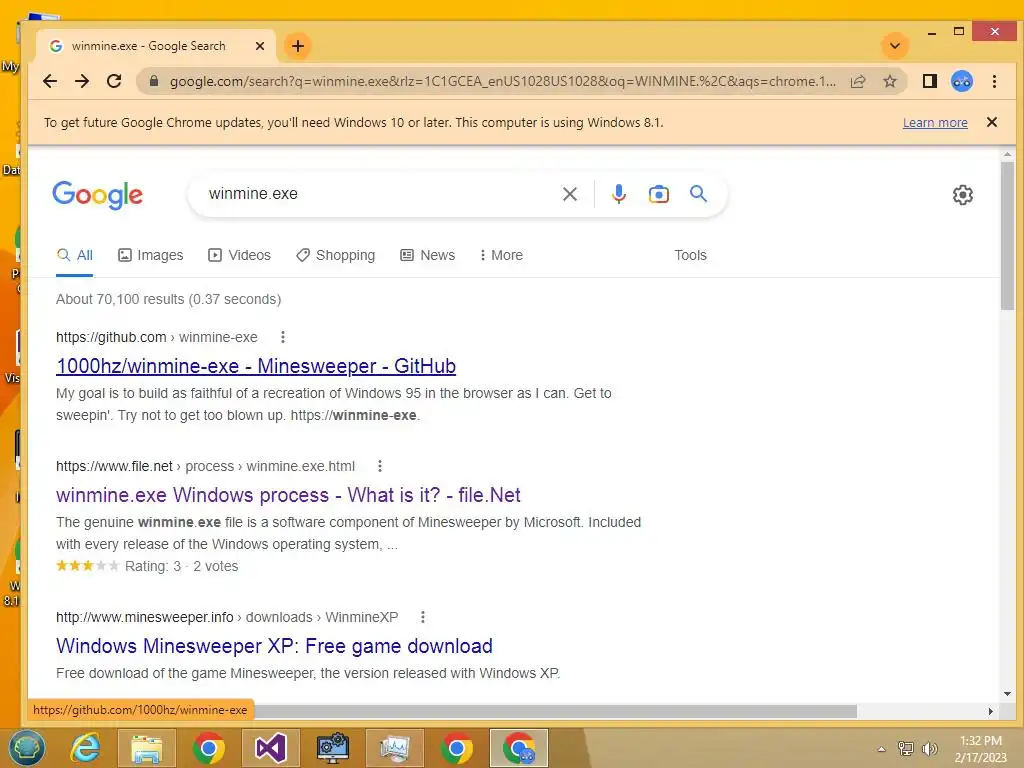The image size is (1024, 768).
Task: Switch to the News tab
Action: click(427, 255)
